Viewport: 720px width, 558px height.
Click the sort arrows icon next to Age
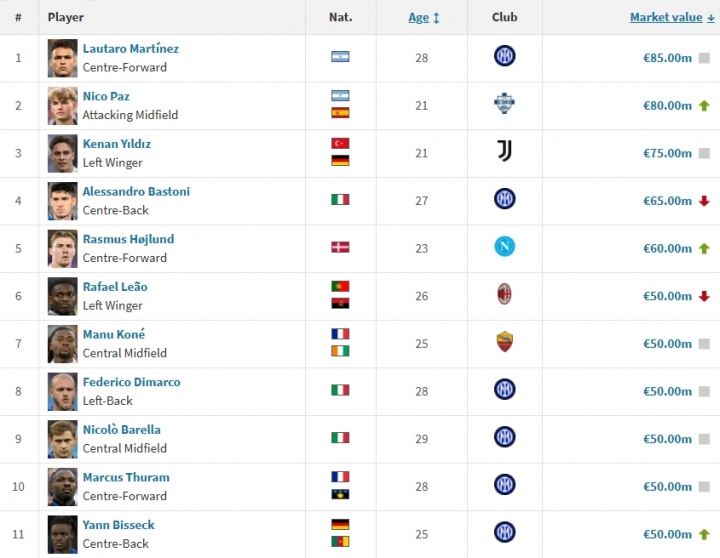pyautogui.click(x=436, y=18)
